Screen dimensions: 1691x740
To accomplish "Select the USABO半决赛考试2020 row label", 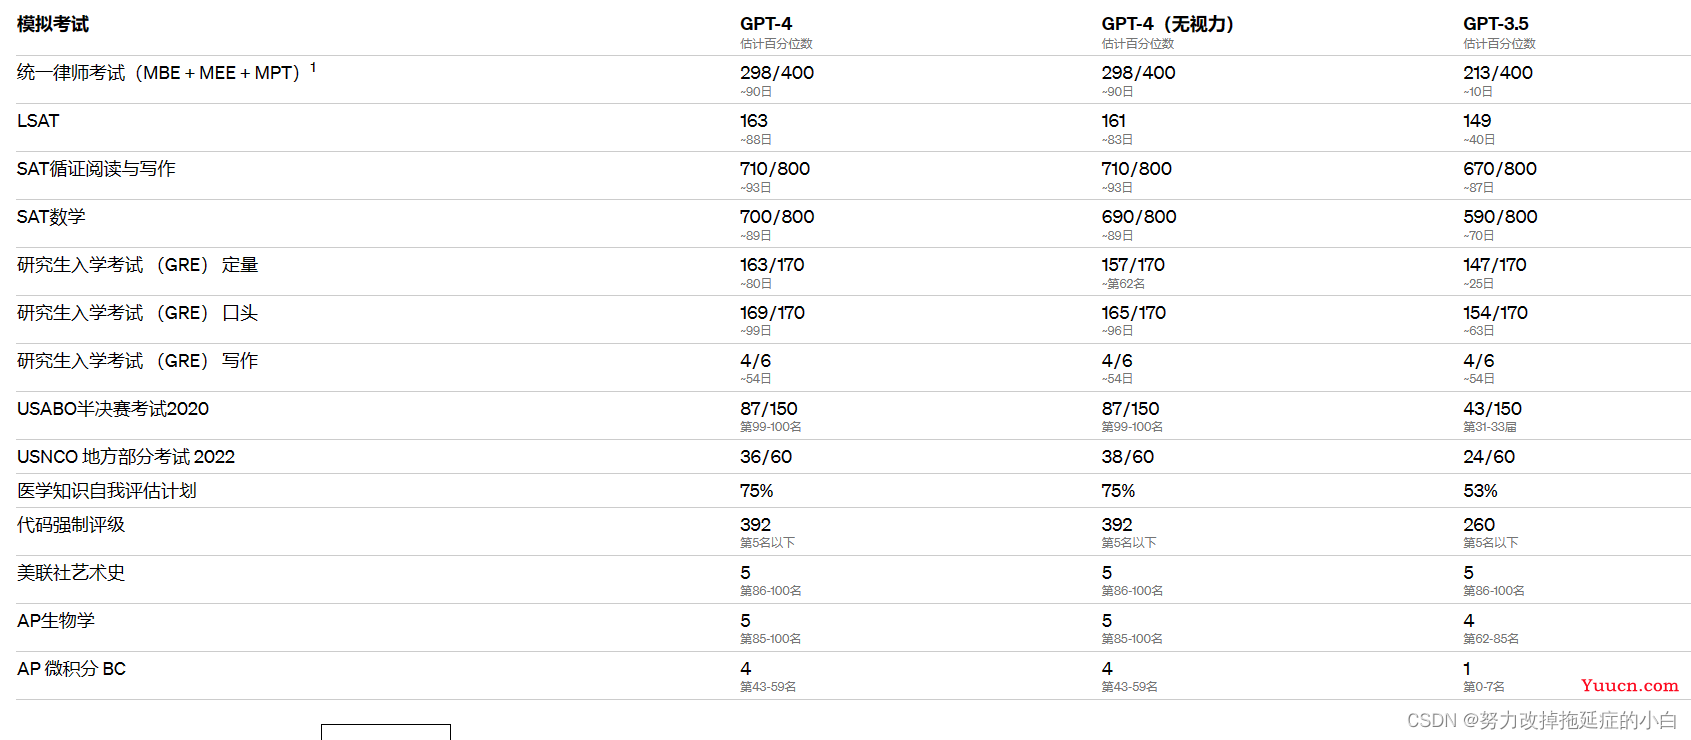I will click(x=113, y=409).
